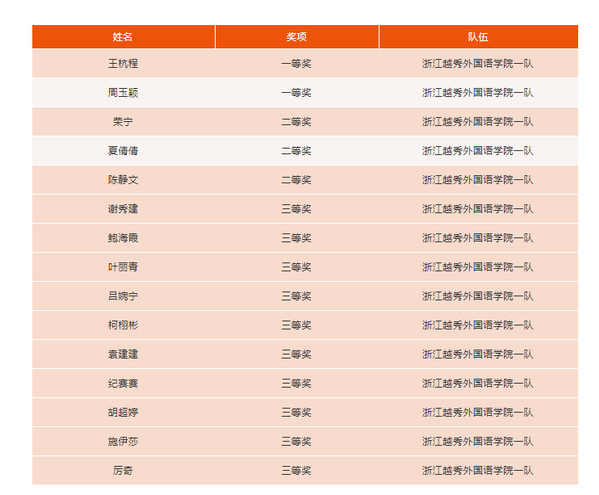Click the name 夏倩倩 in the table

(123, 150)
